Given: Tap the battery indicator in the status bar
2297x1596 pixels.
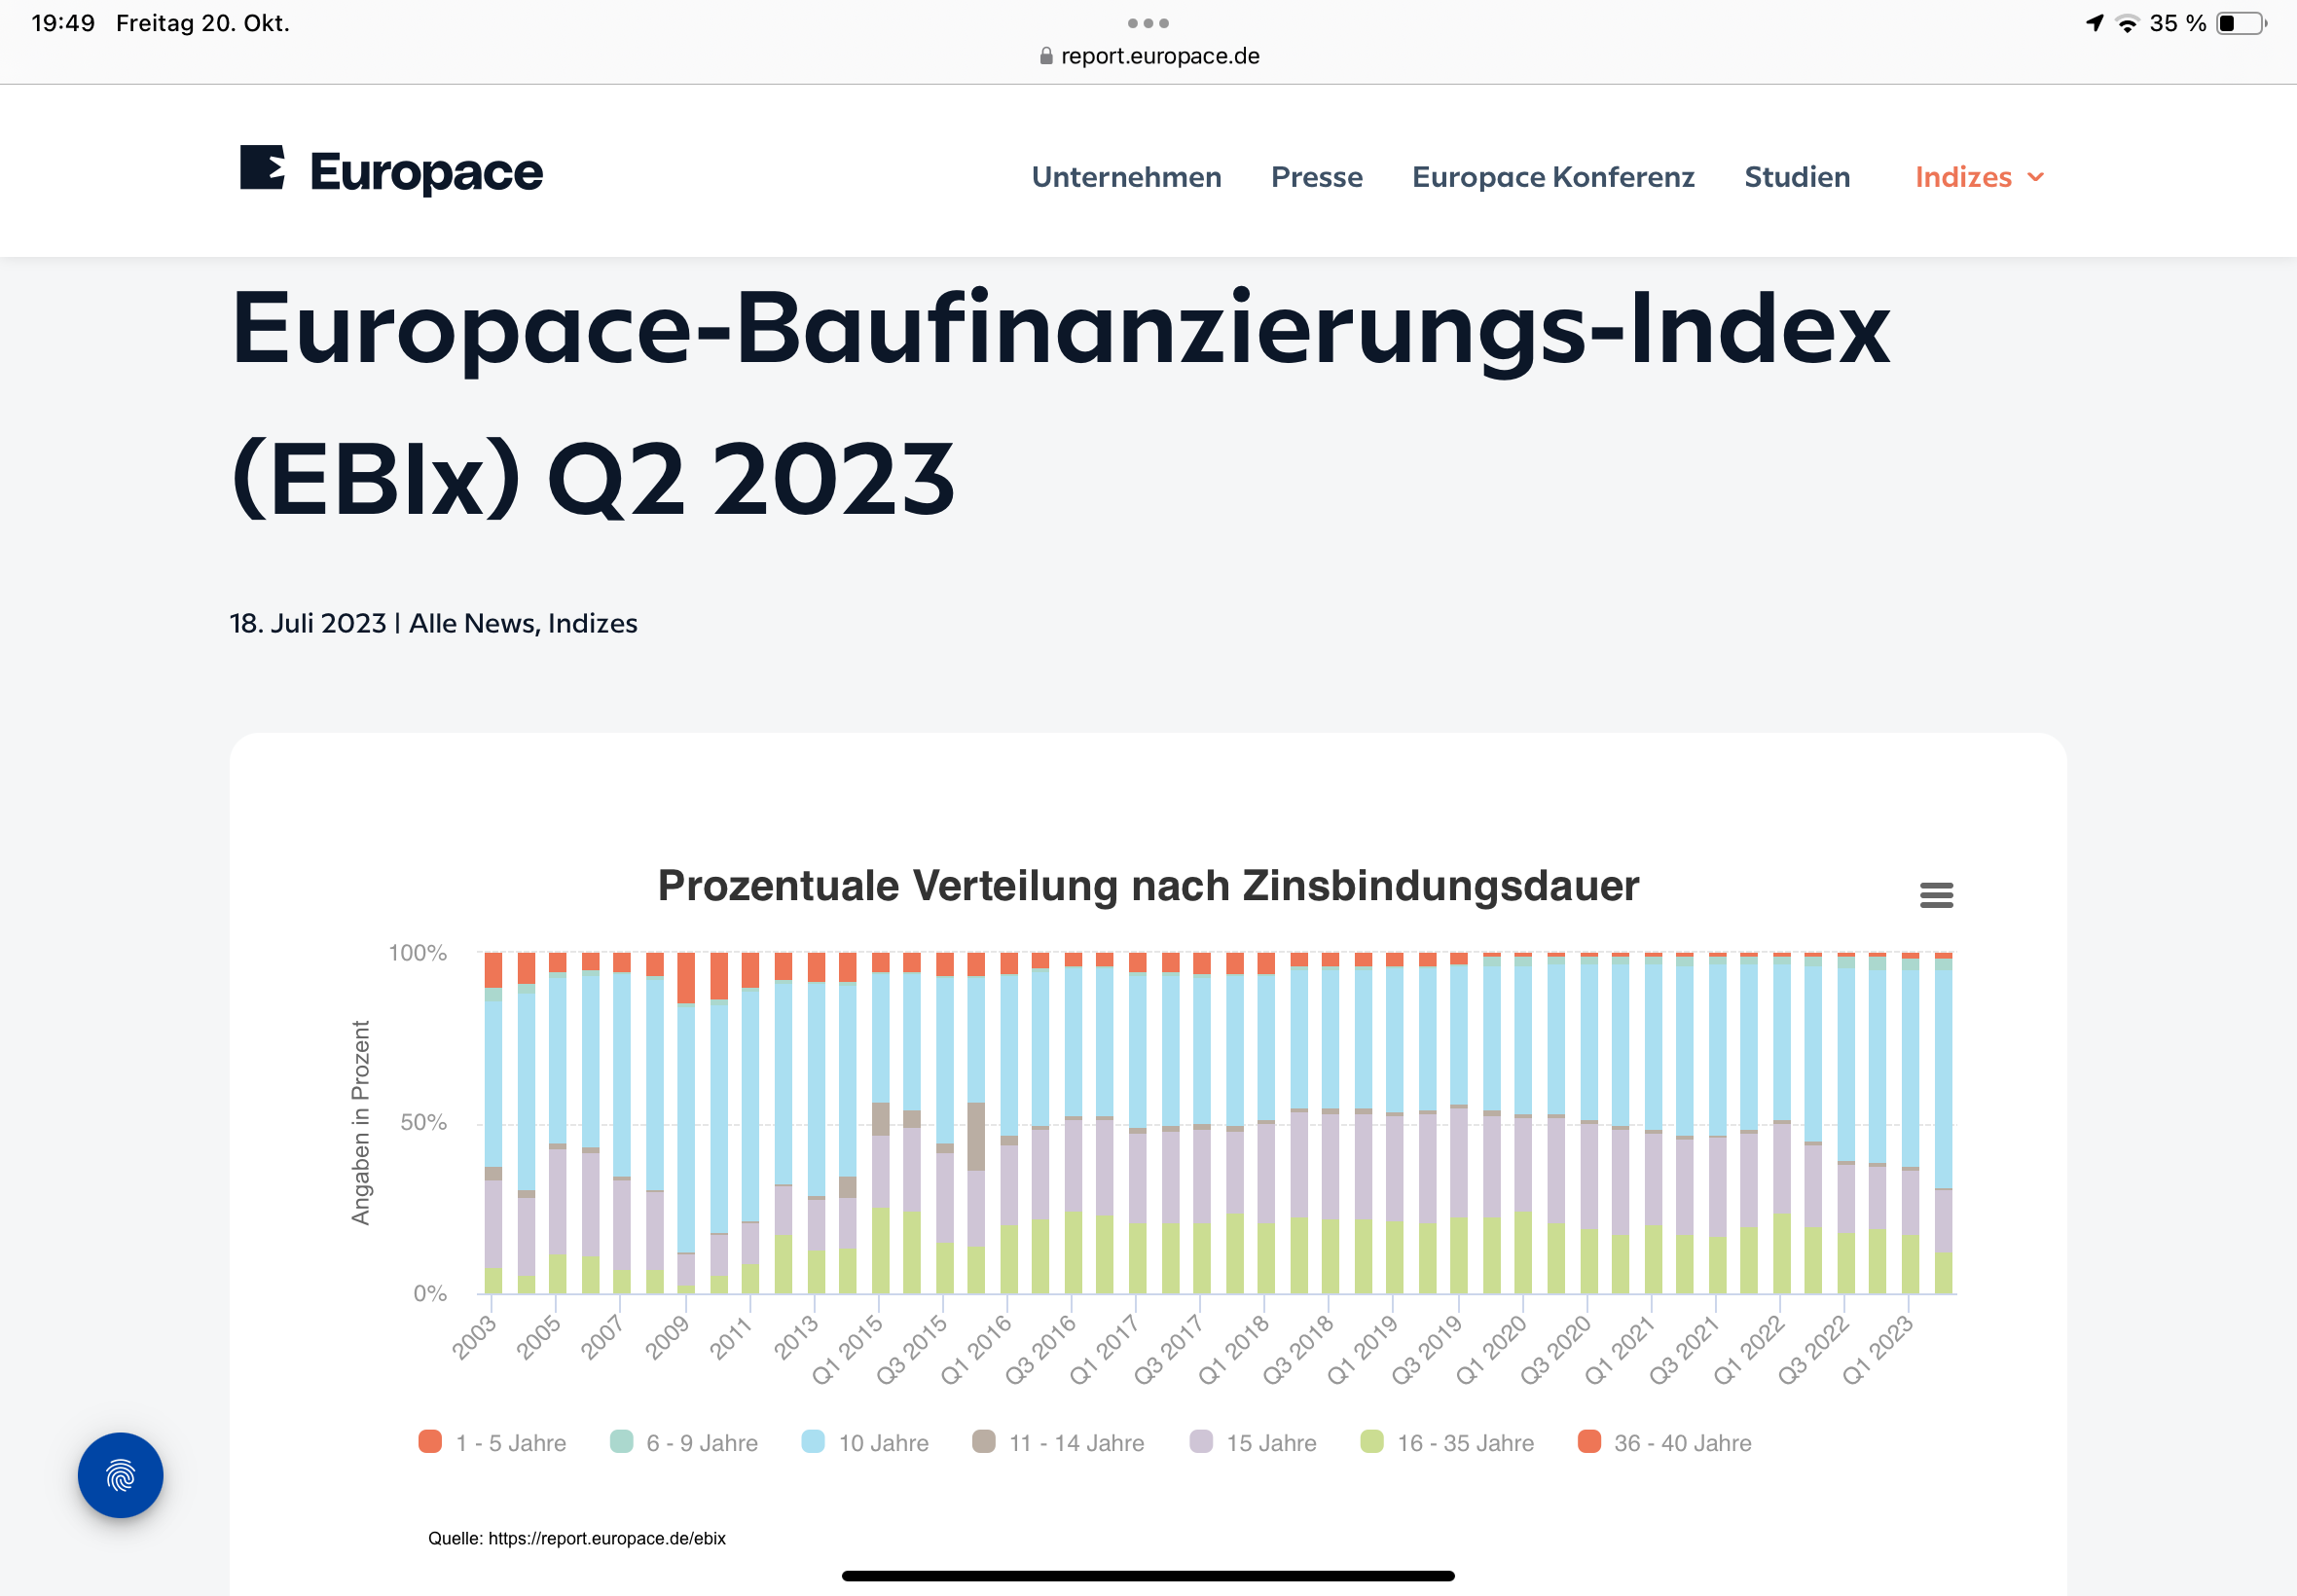Looking at the screenshot, I should pyautogui.click(x=2240, y=22).
